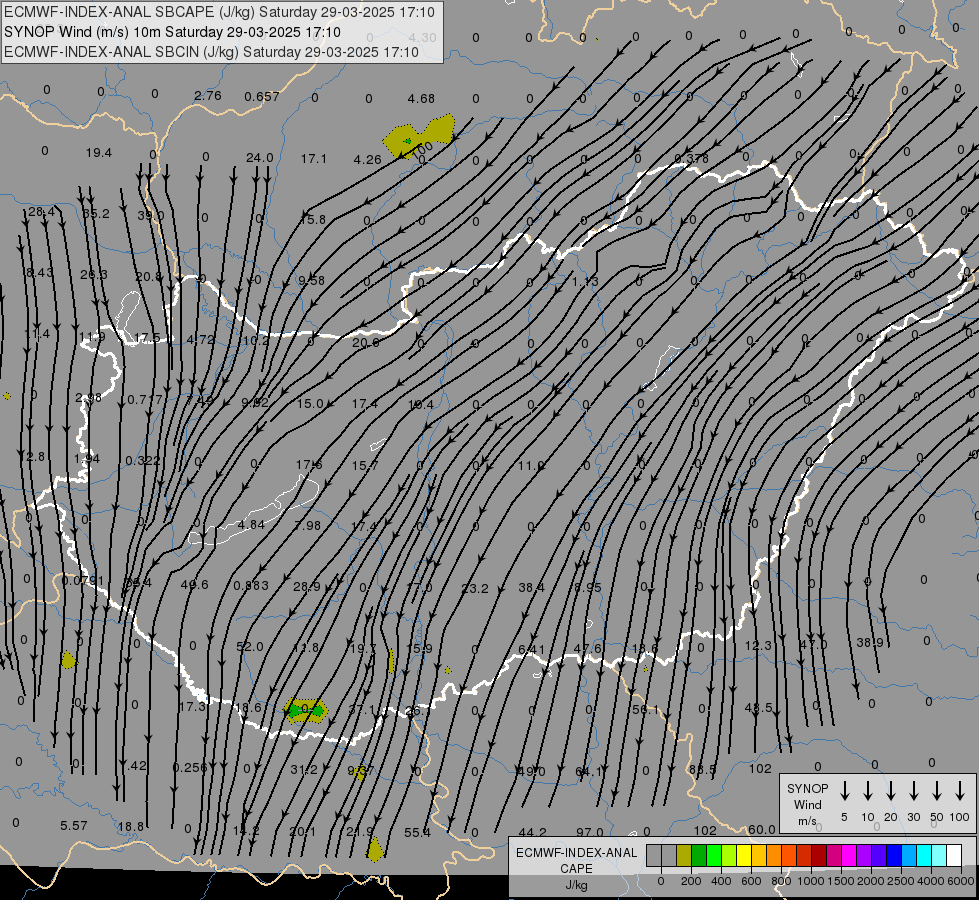
Task: Click the map value 56.1
Action: (x=646, y=710)
